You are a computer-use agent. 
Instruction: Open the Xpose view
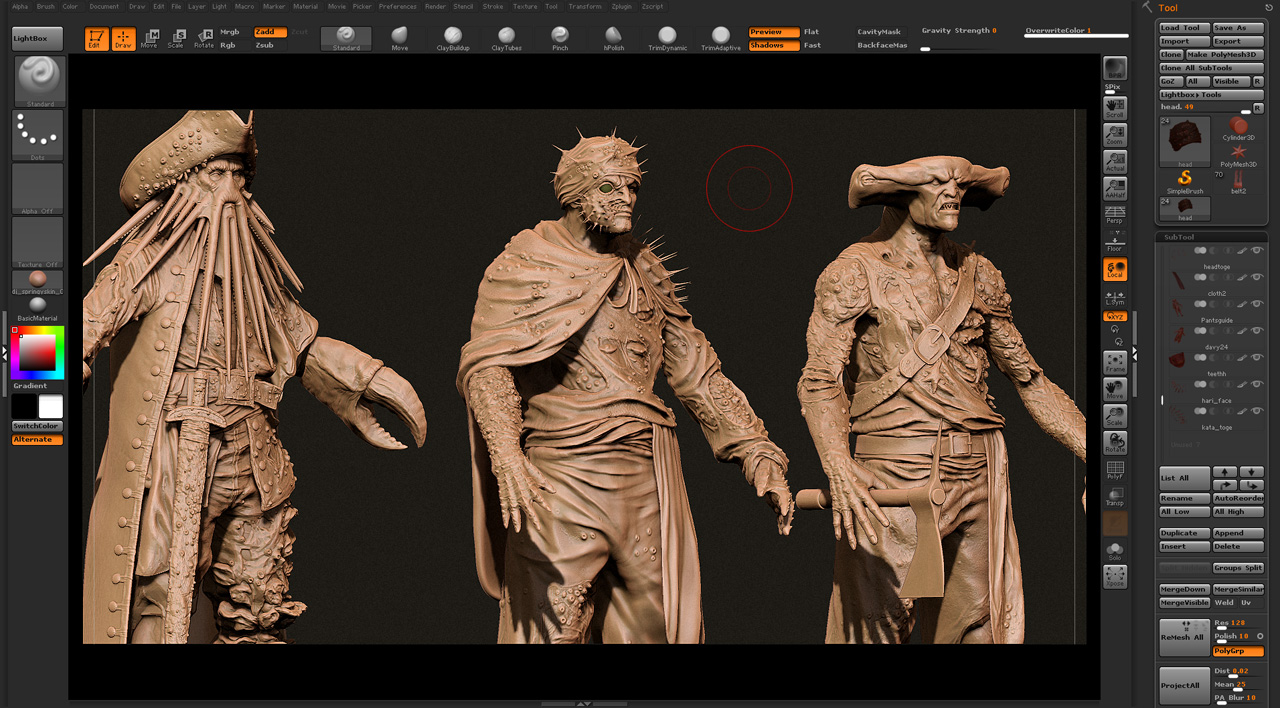pyautogui.click(x=1115, y=577)
